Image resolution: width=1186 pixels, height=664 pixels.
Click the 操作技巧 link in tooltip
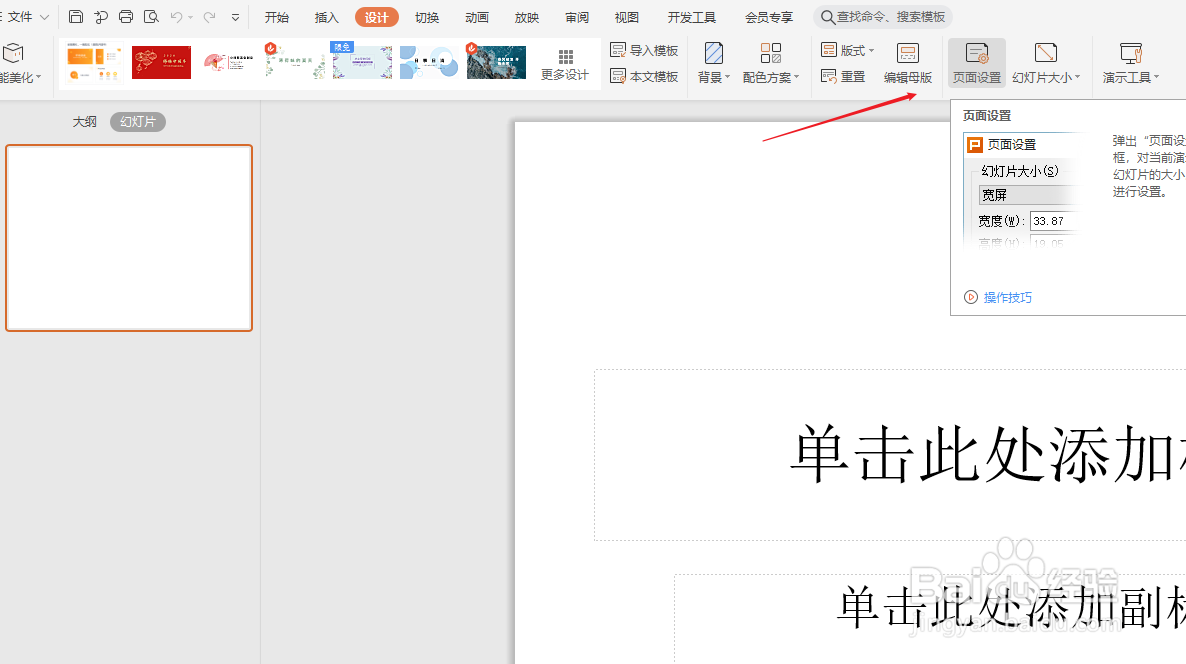[x=1007, y=297]
